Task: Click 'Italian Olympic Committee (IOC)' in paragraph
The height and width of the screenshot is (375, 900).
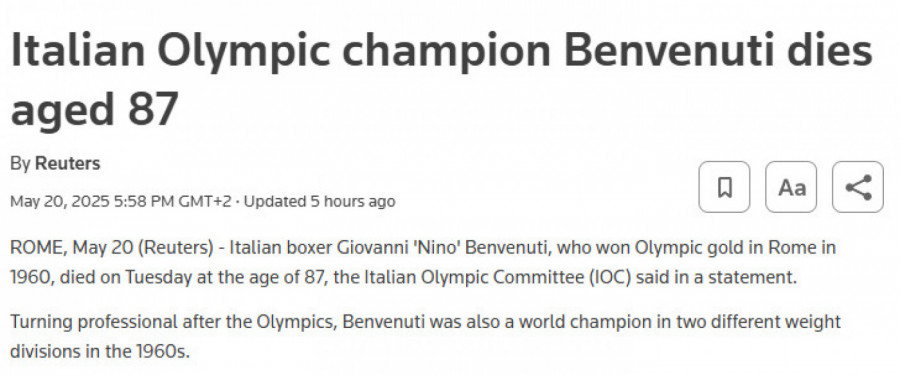Action: point(498,277)
